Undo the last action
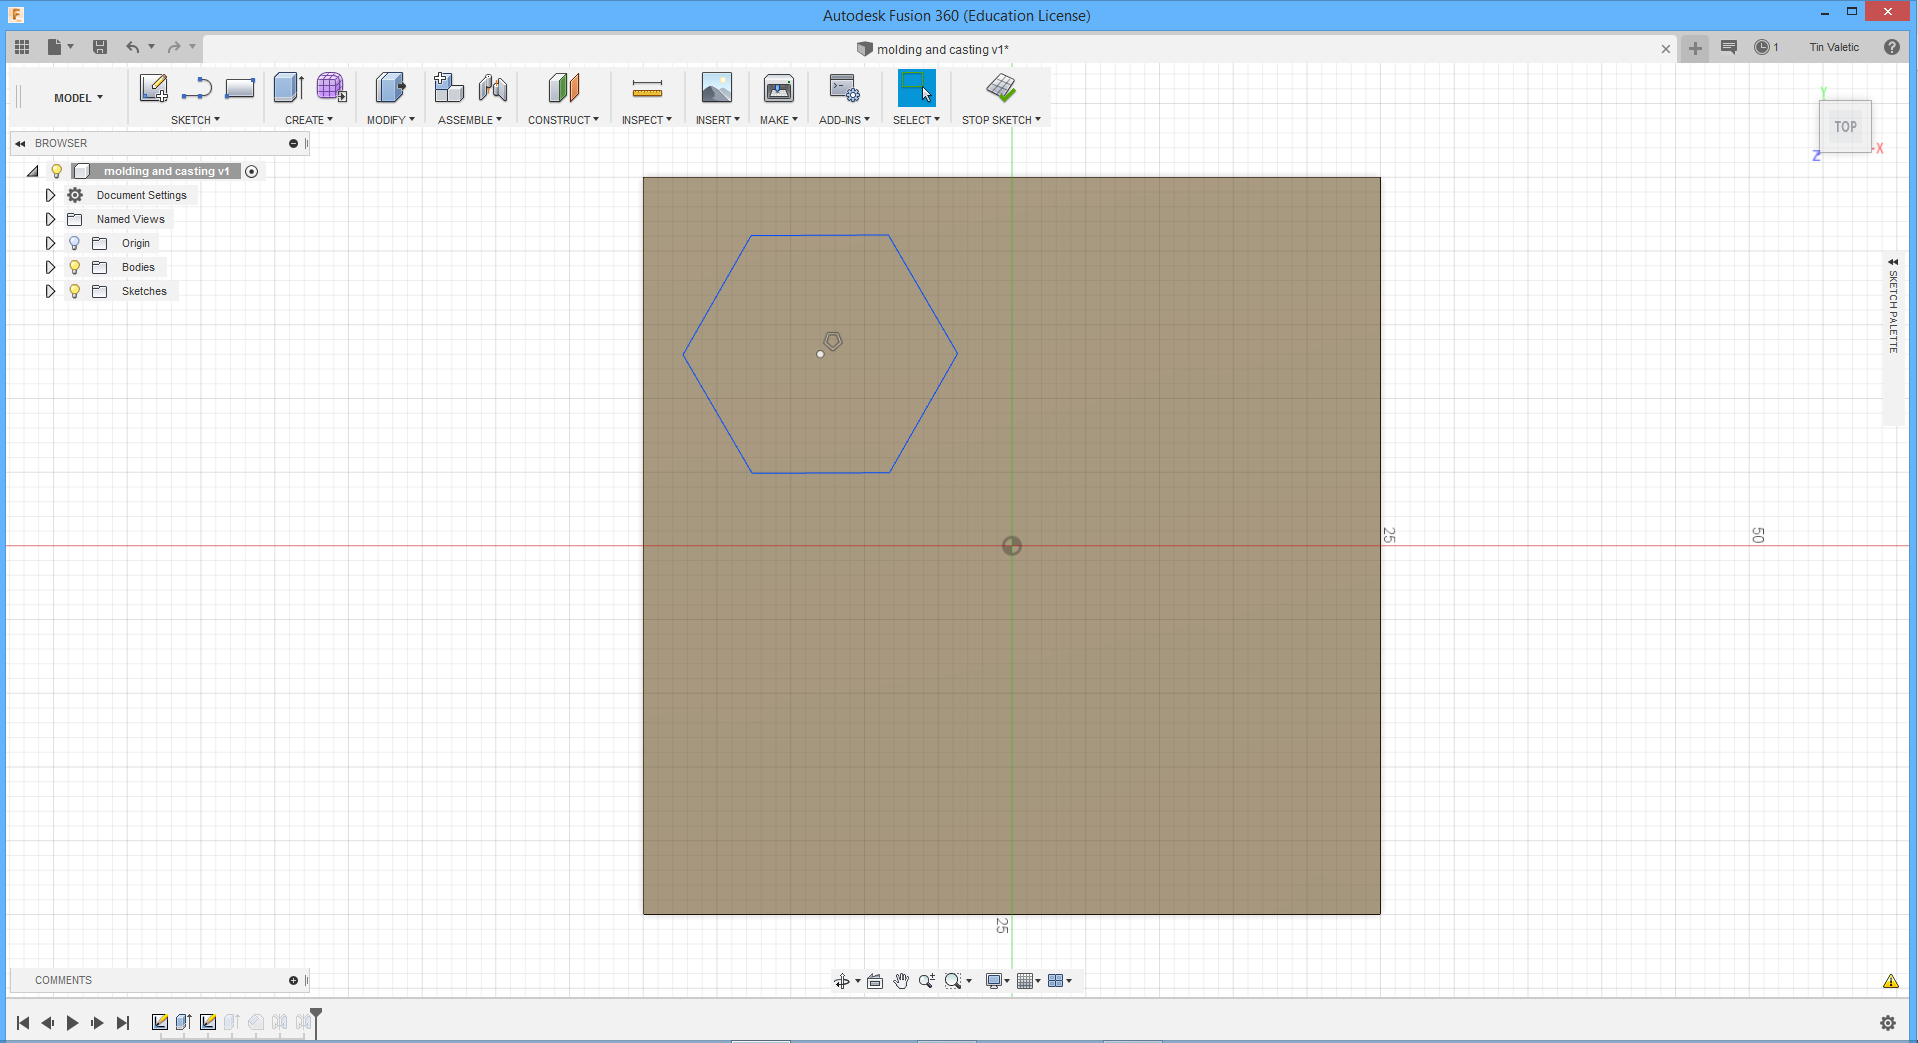The width and height of the screenshot is (1918, 1043). click(x=132, y=47)
